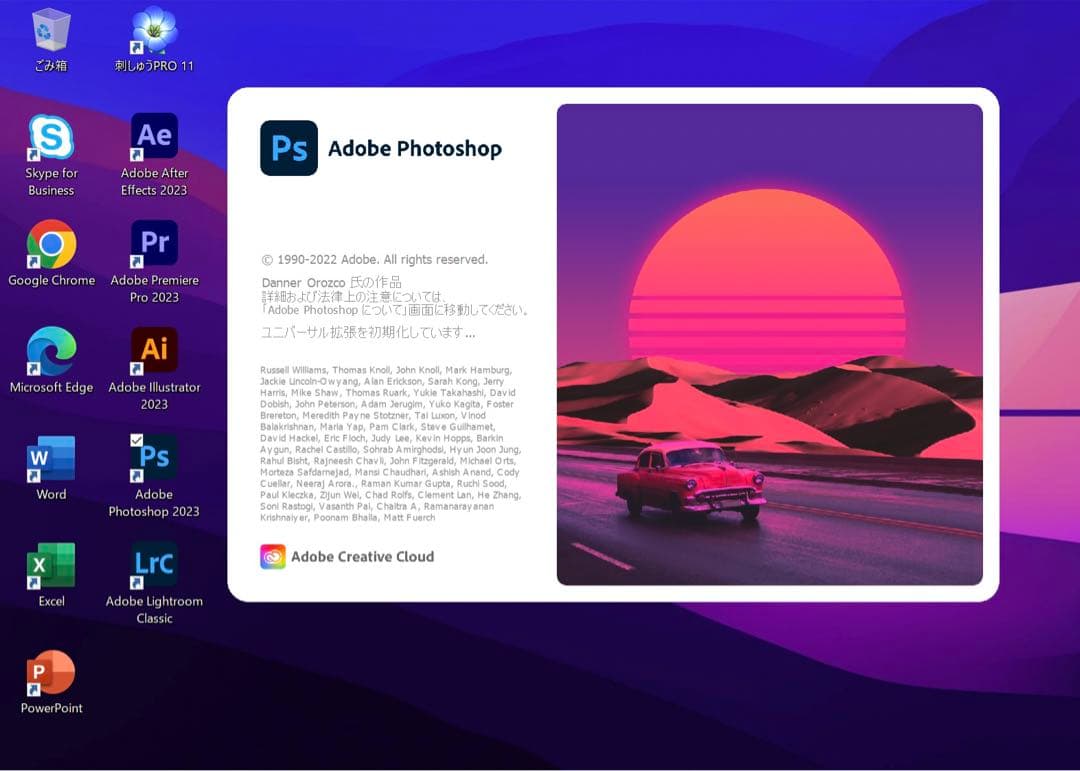Click the Microsoft Edge desktop shortcut
The width and height of the screenshot is (1080, 771).
[x=51, y=352]
